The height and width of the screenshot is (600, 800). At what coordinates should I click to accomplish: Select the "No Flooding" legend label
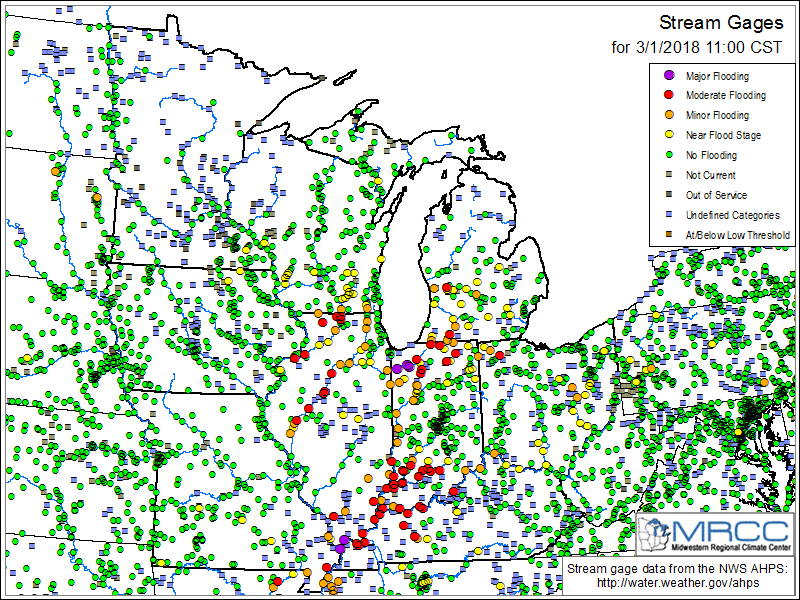[x=711, y=155]
